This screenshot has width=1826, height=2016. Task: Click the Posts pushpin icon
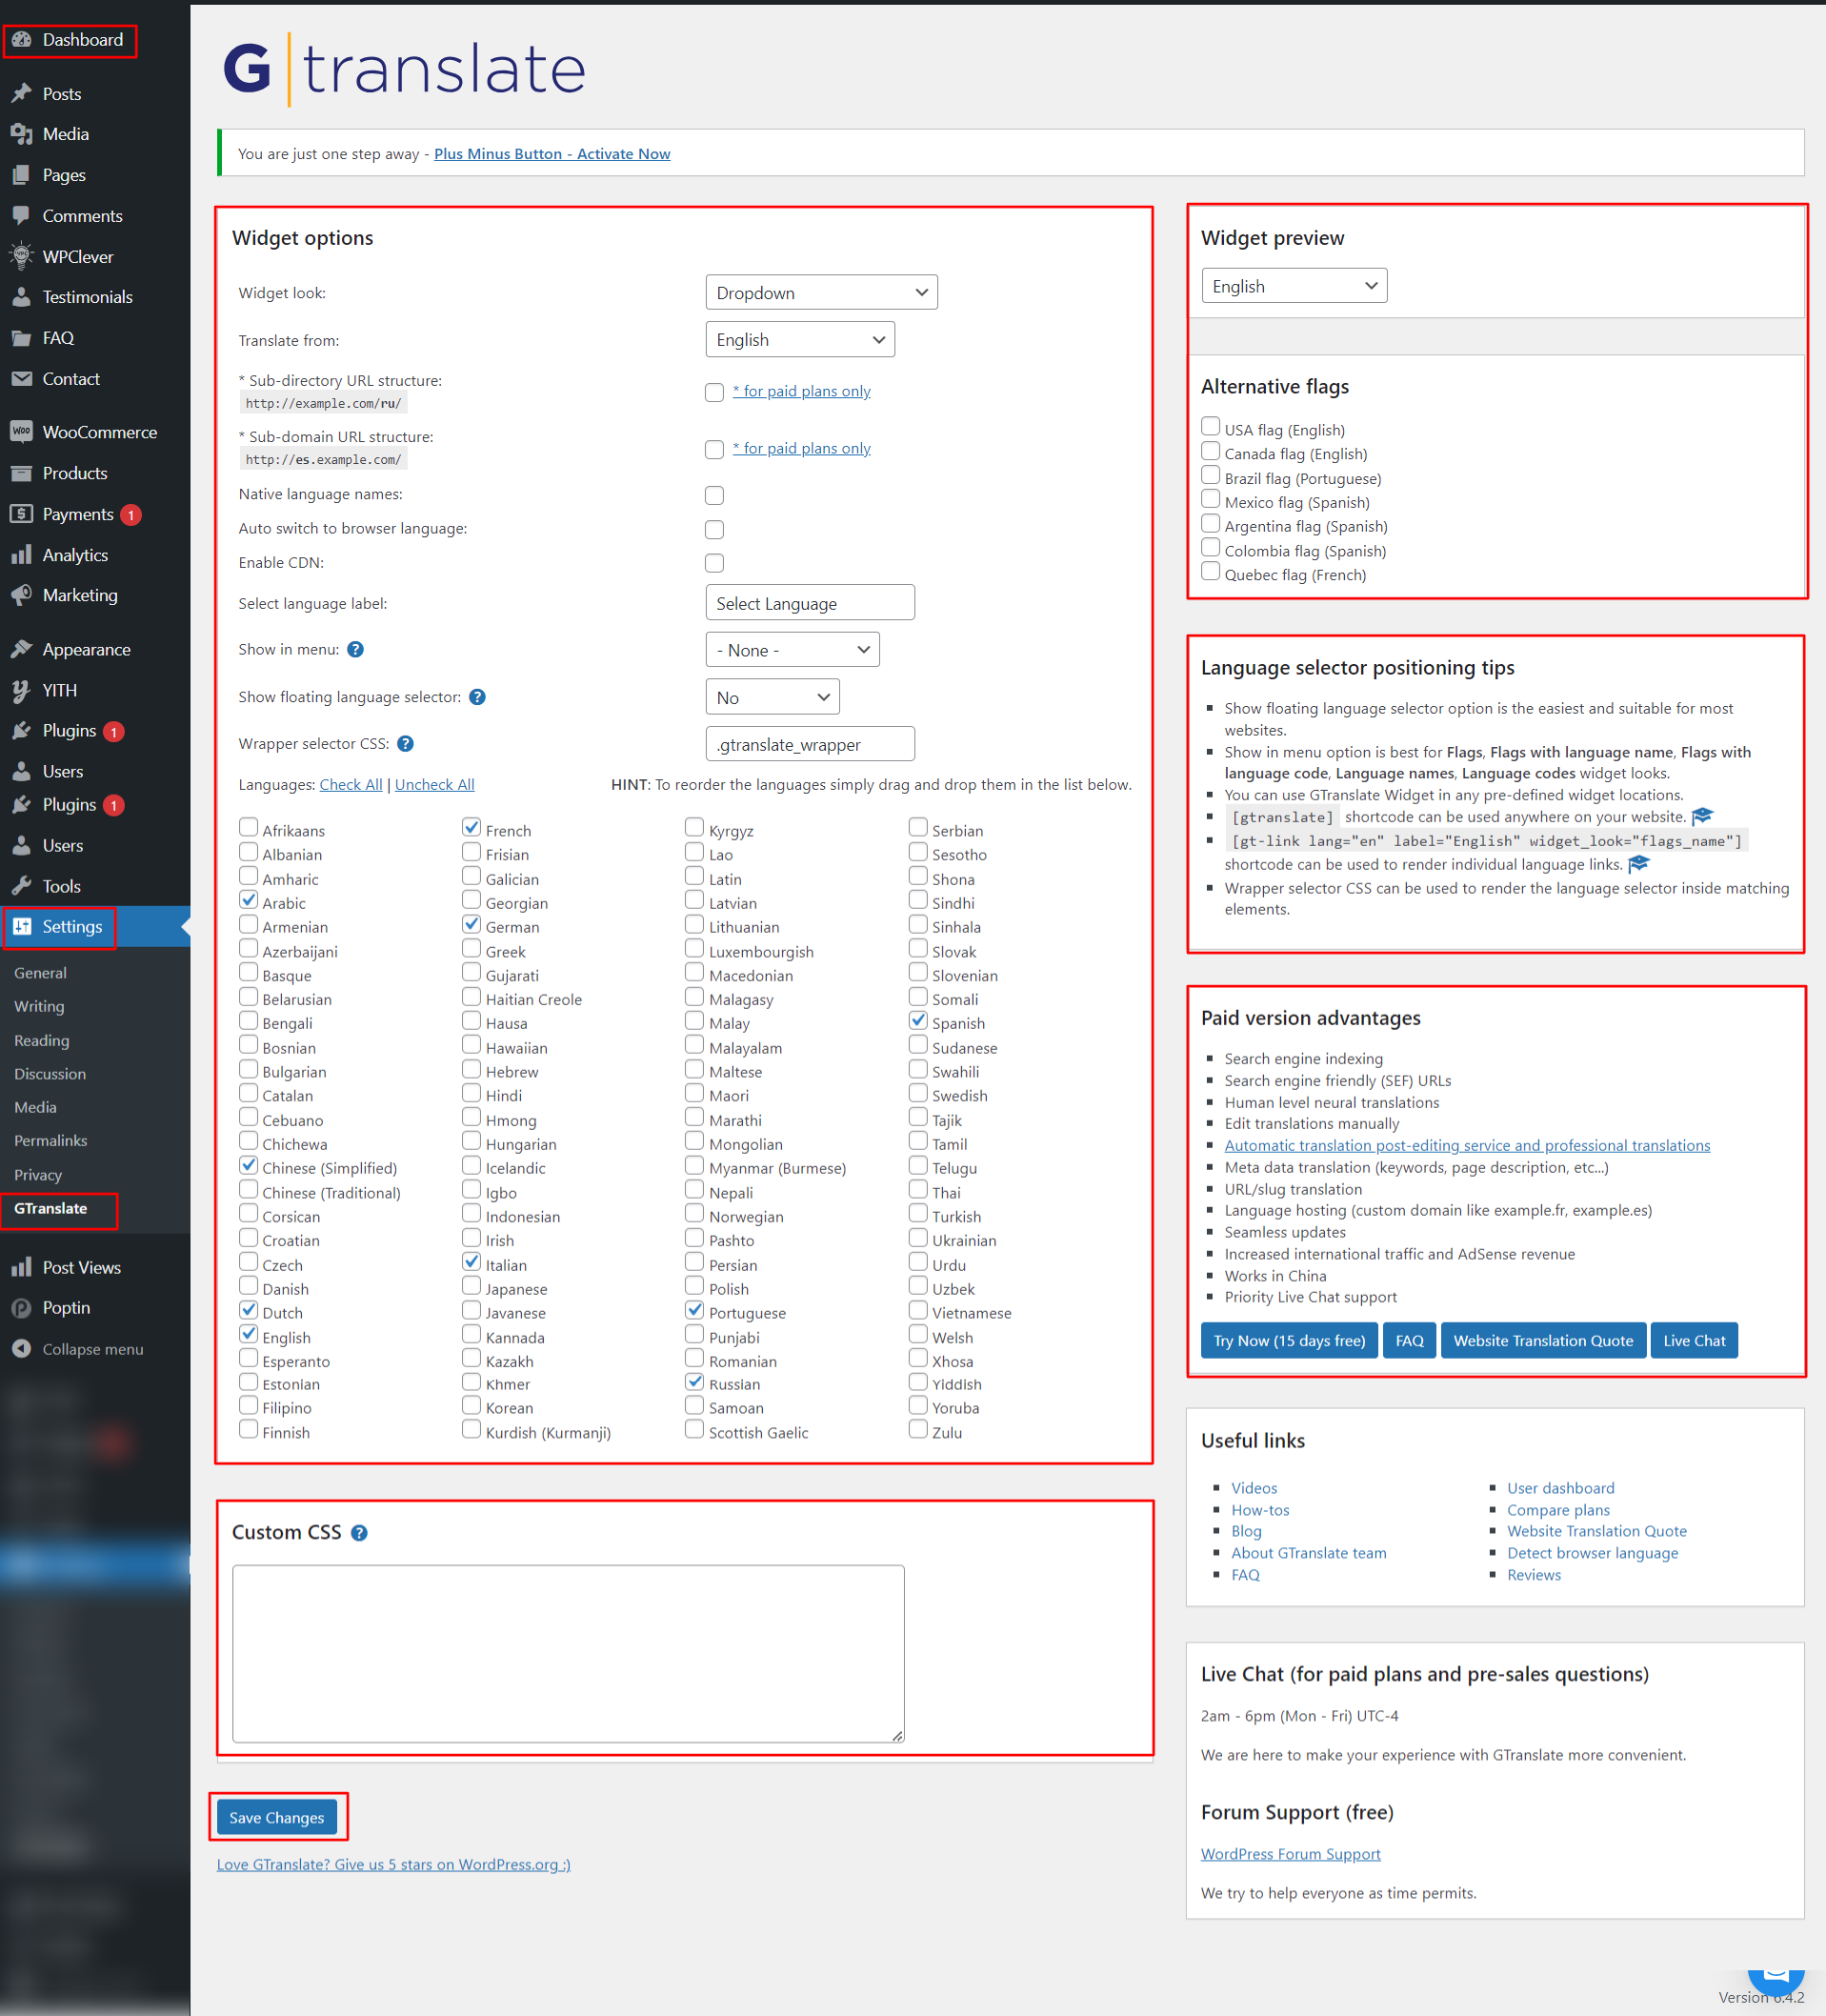pos(22,94)
